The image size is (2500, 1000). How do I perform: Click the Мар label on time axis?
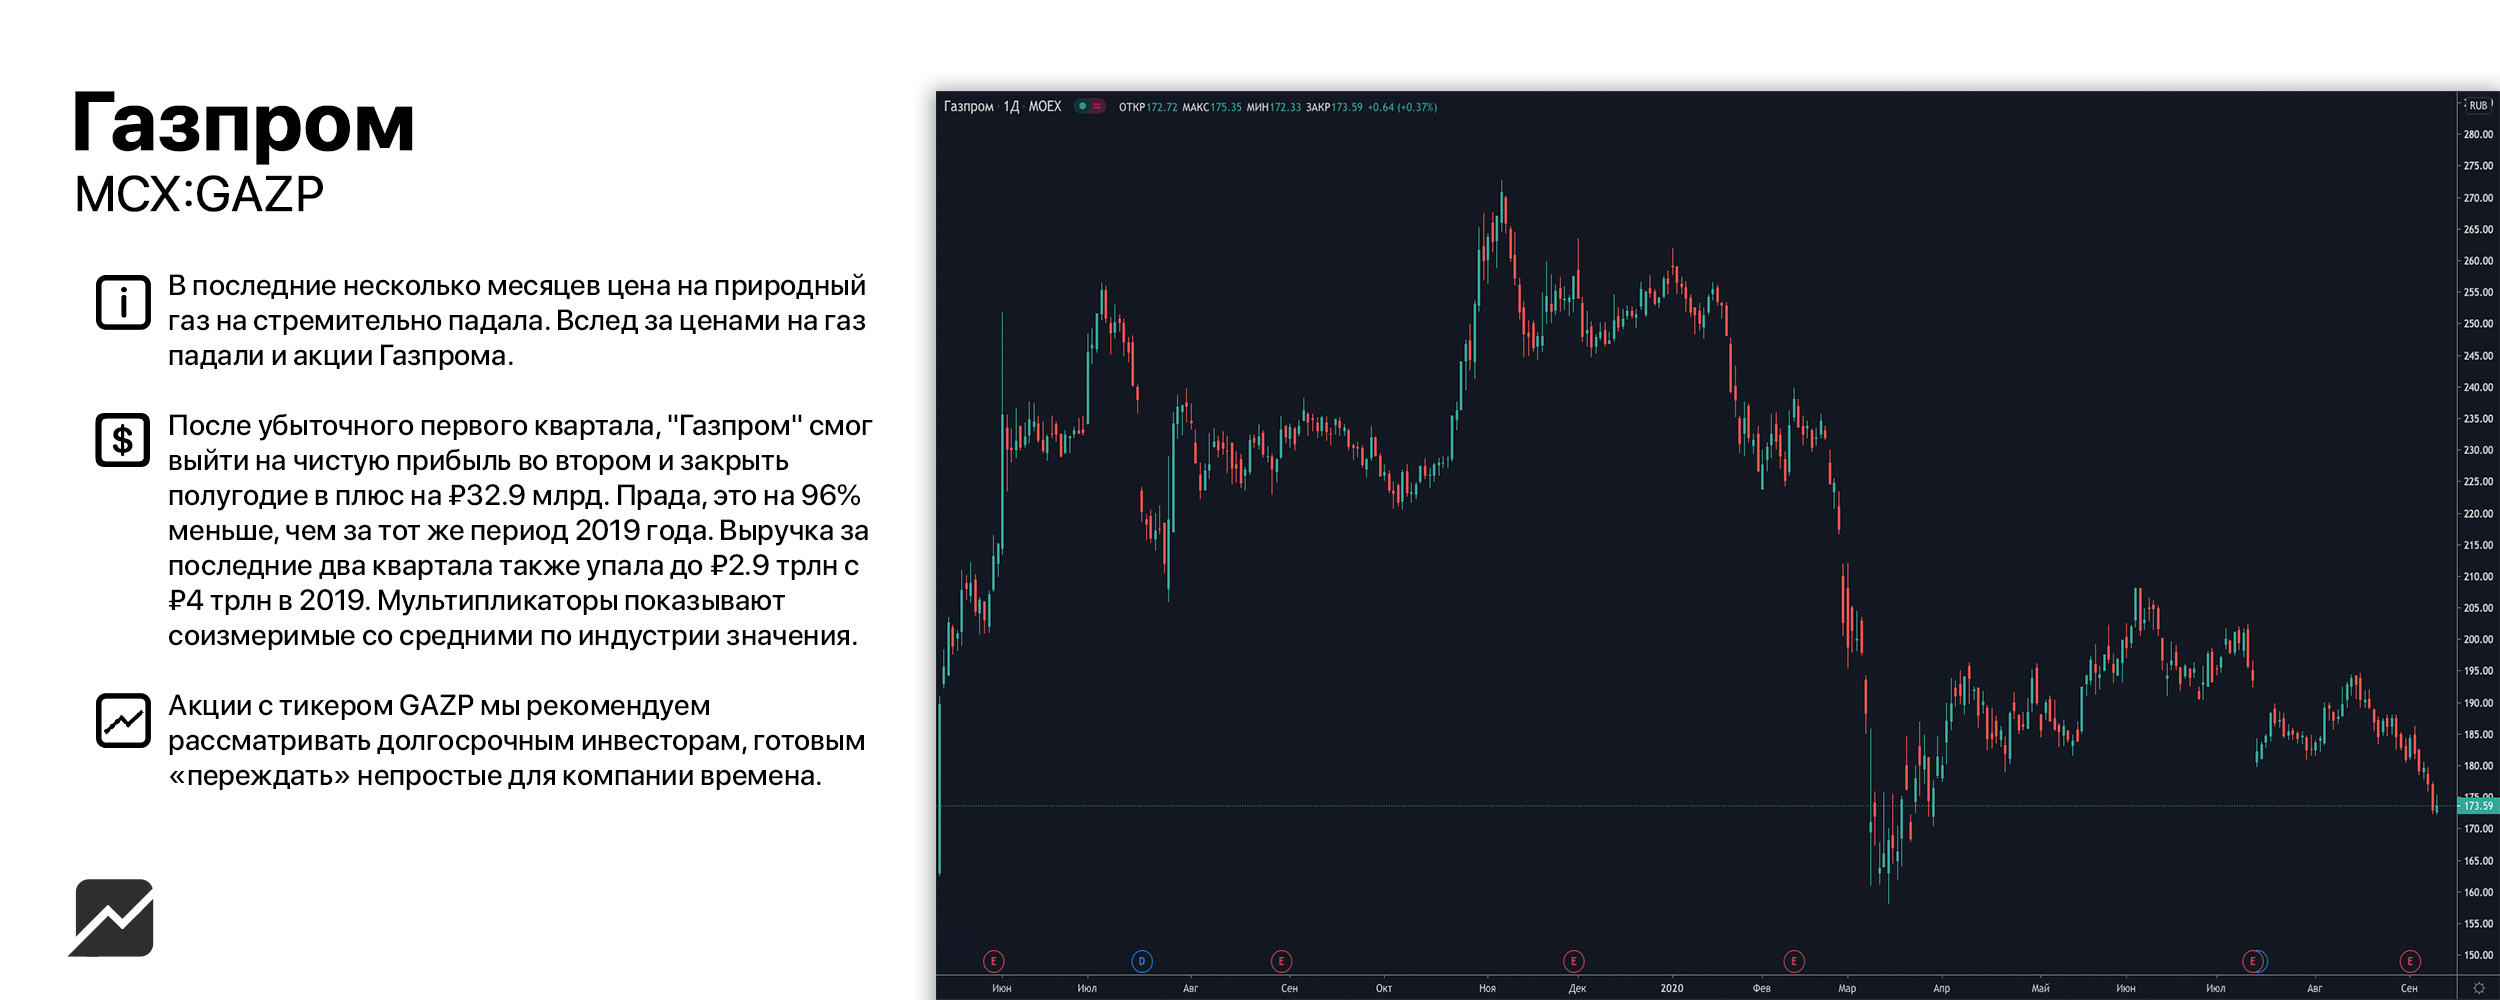[1847, 988]
